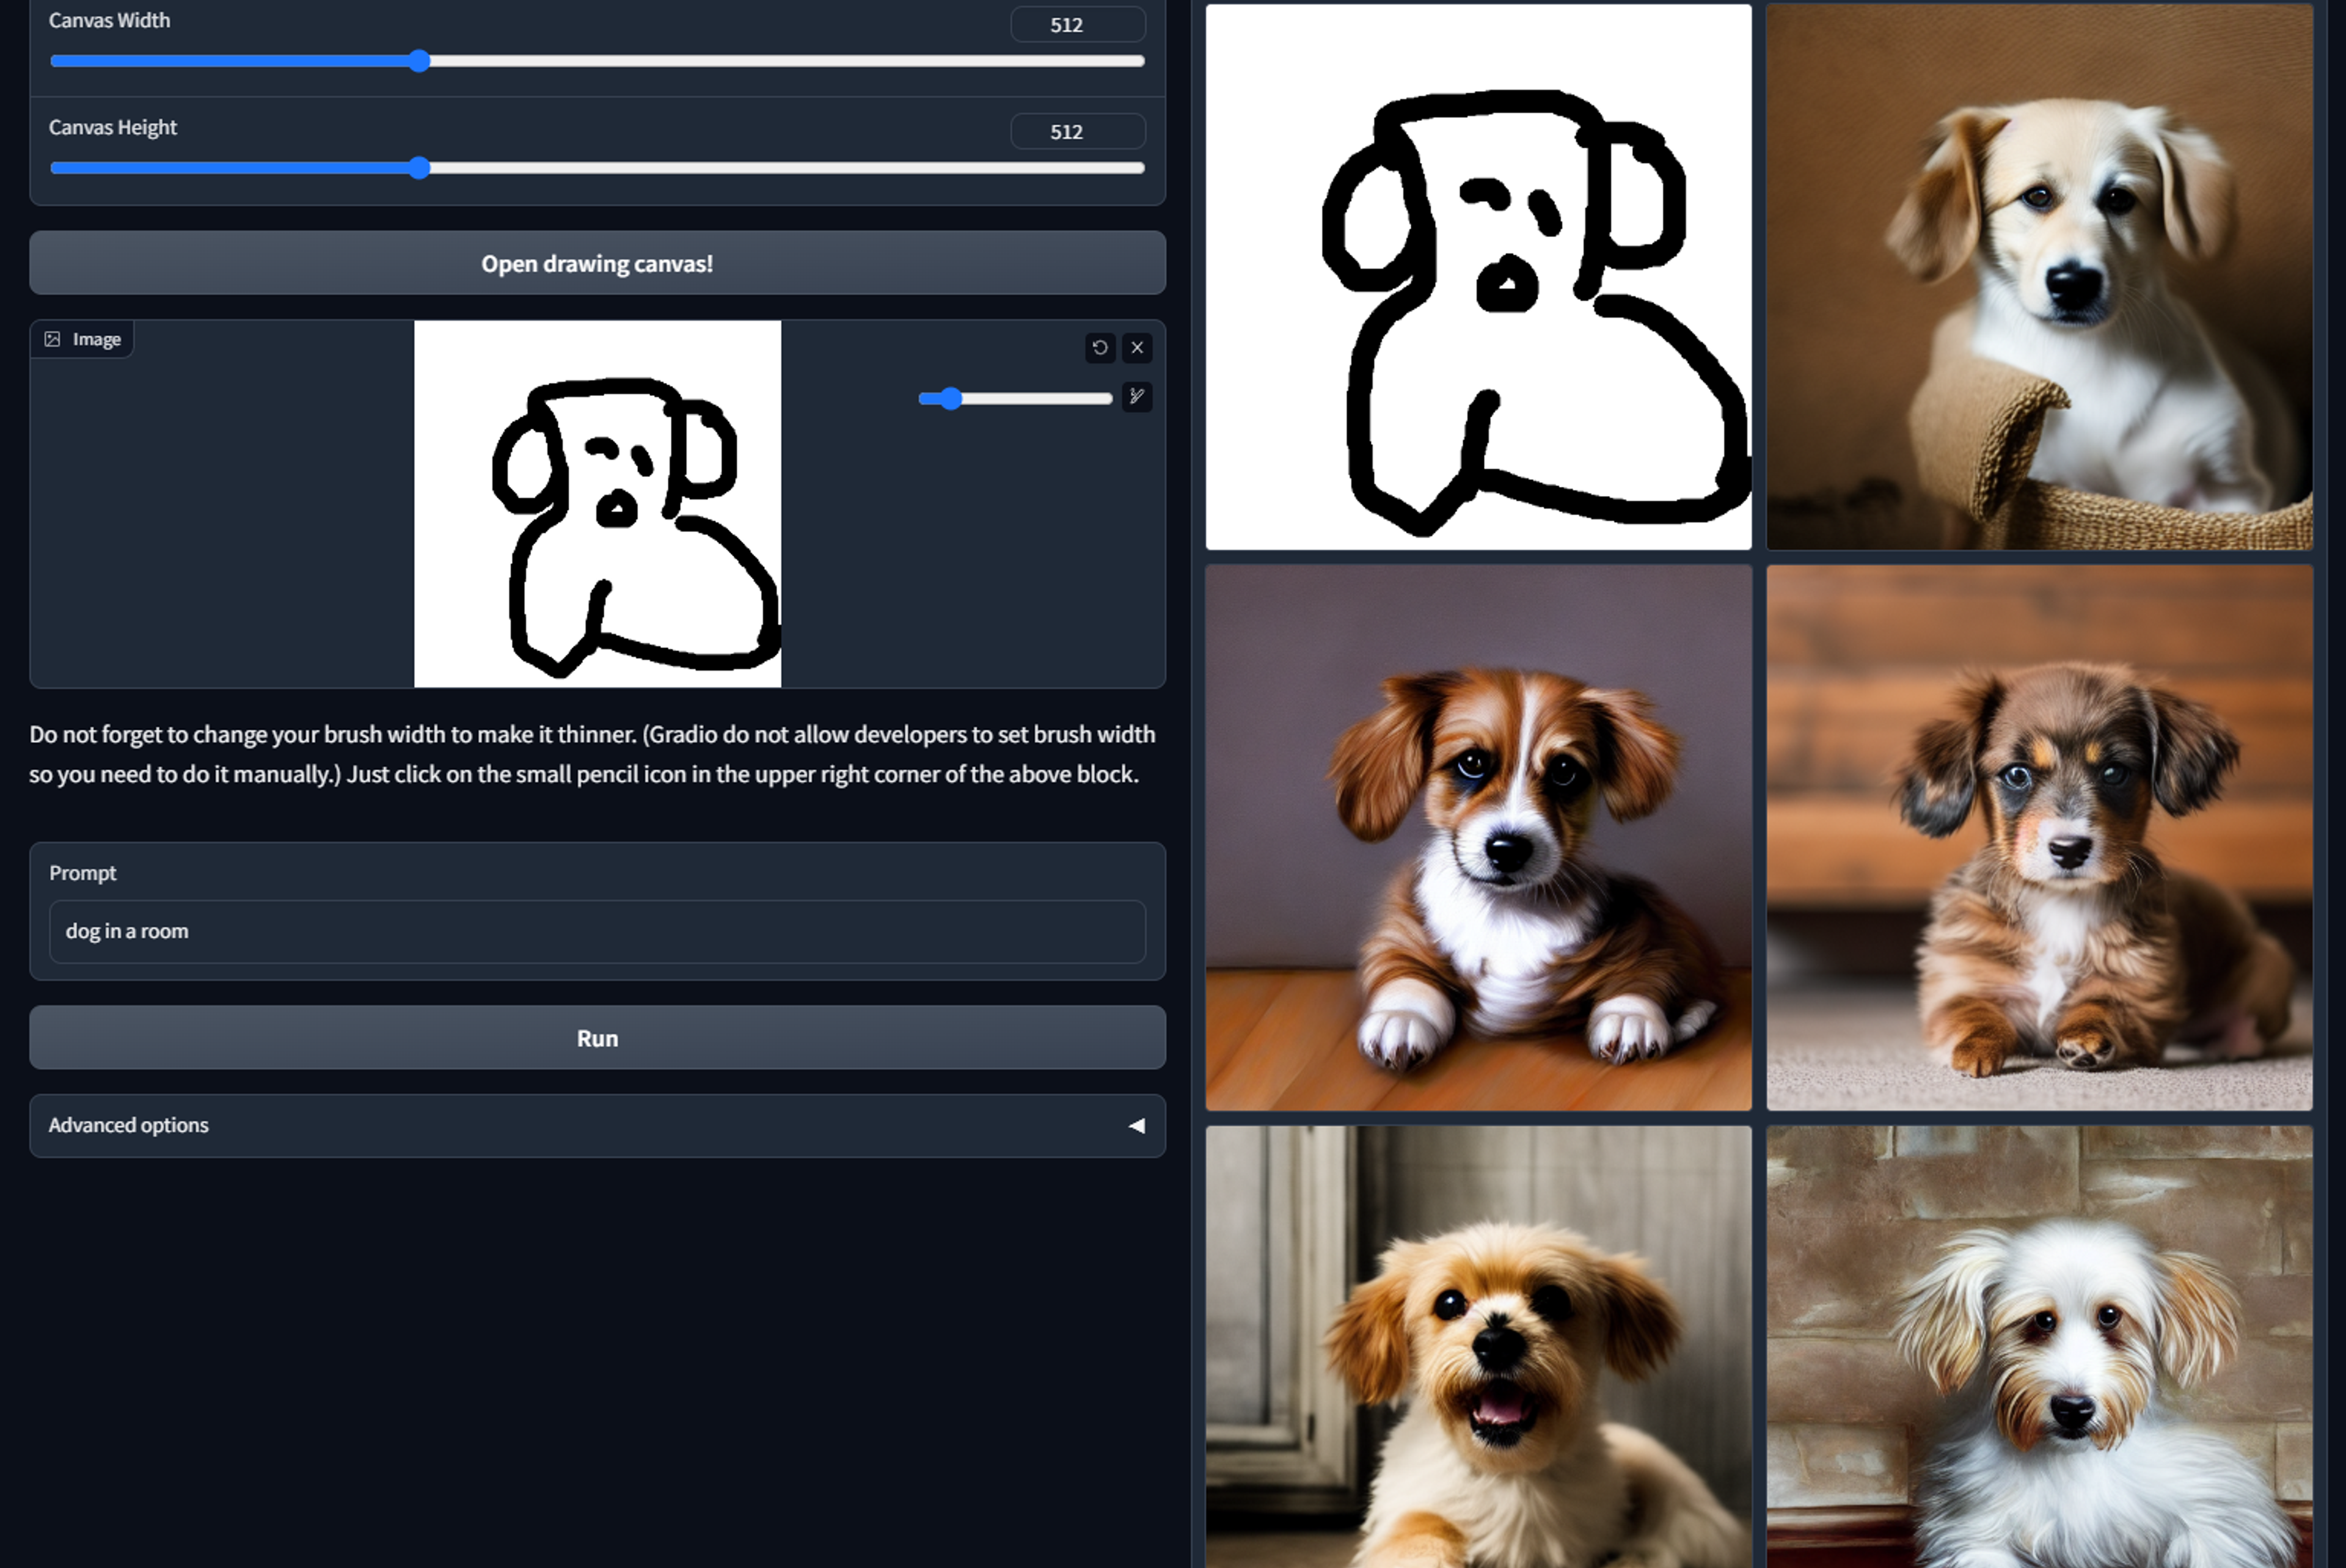Click the undo icon above the sketch
Screen dimensions: 2346x1568
tap(1100, 347)
